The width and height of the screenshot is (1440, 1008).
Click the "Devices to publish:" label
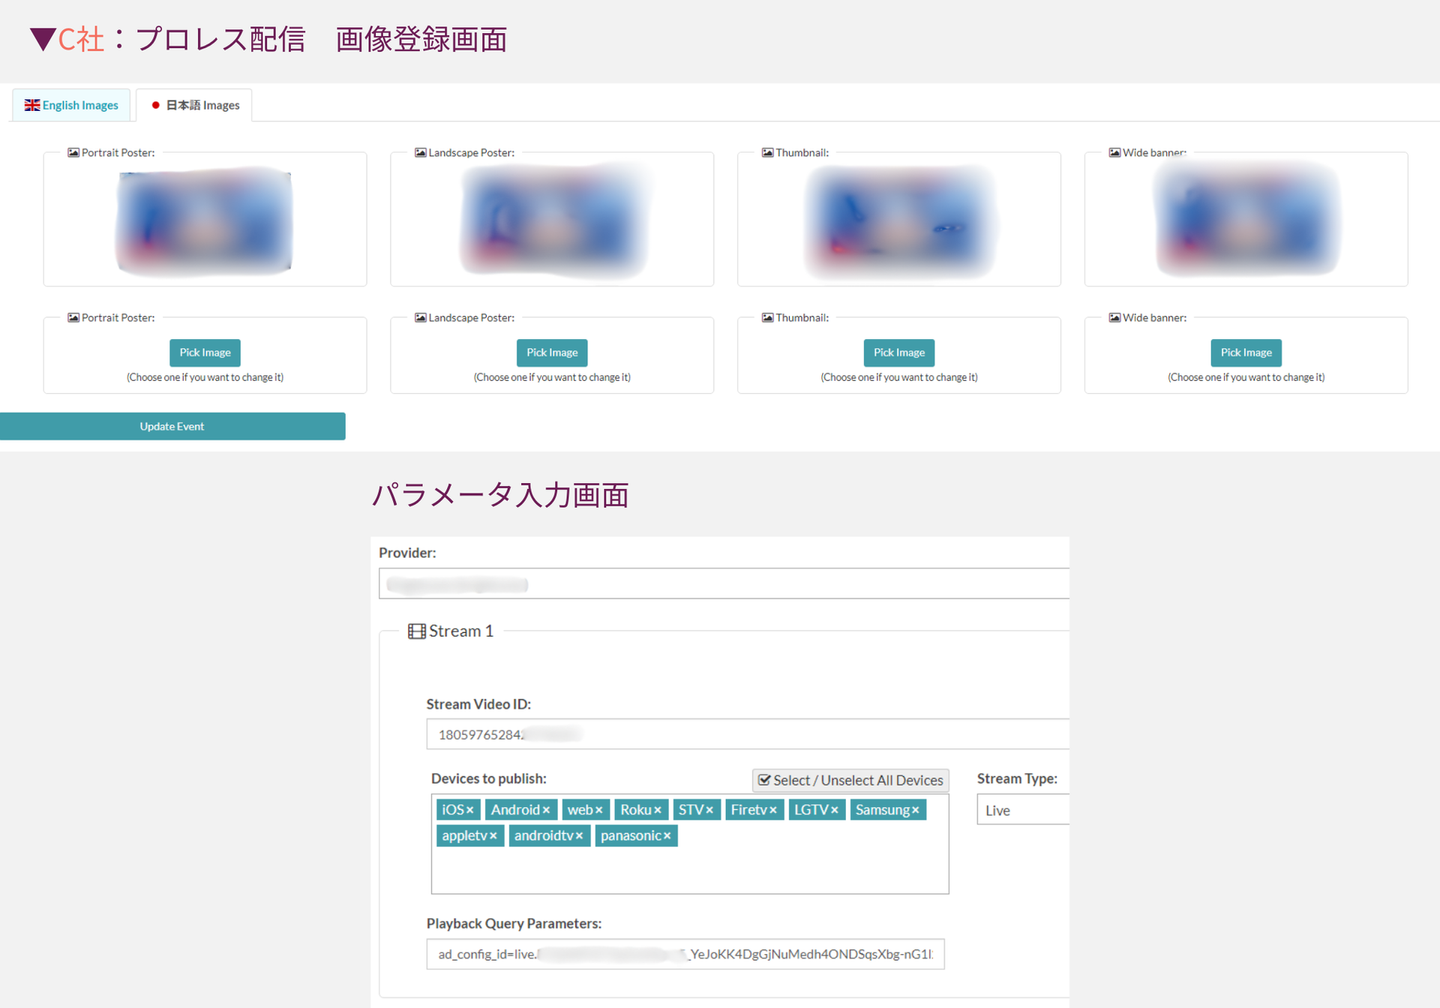point(489,779)
